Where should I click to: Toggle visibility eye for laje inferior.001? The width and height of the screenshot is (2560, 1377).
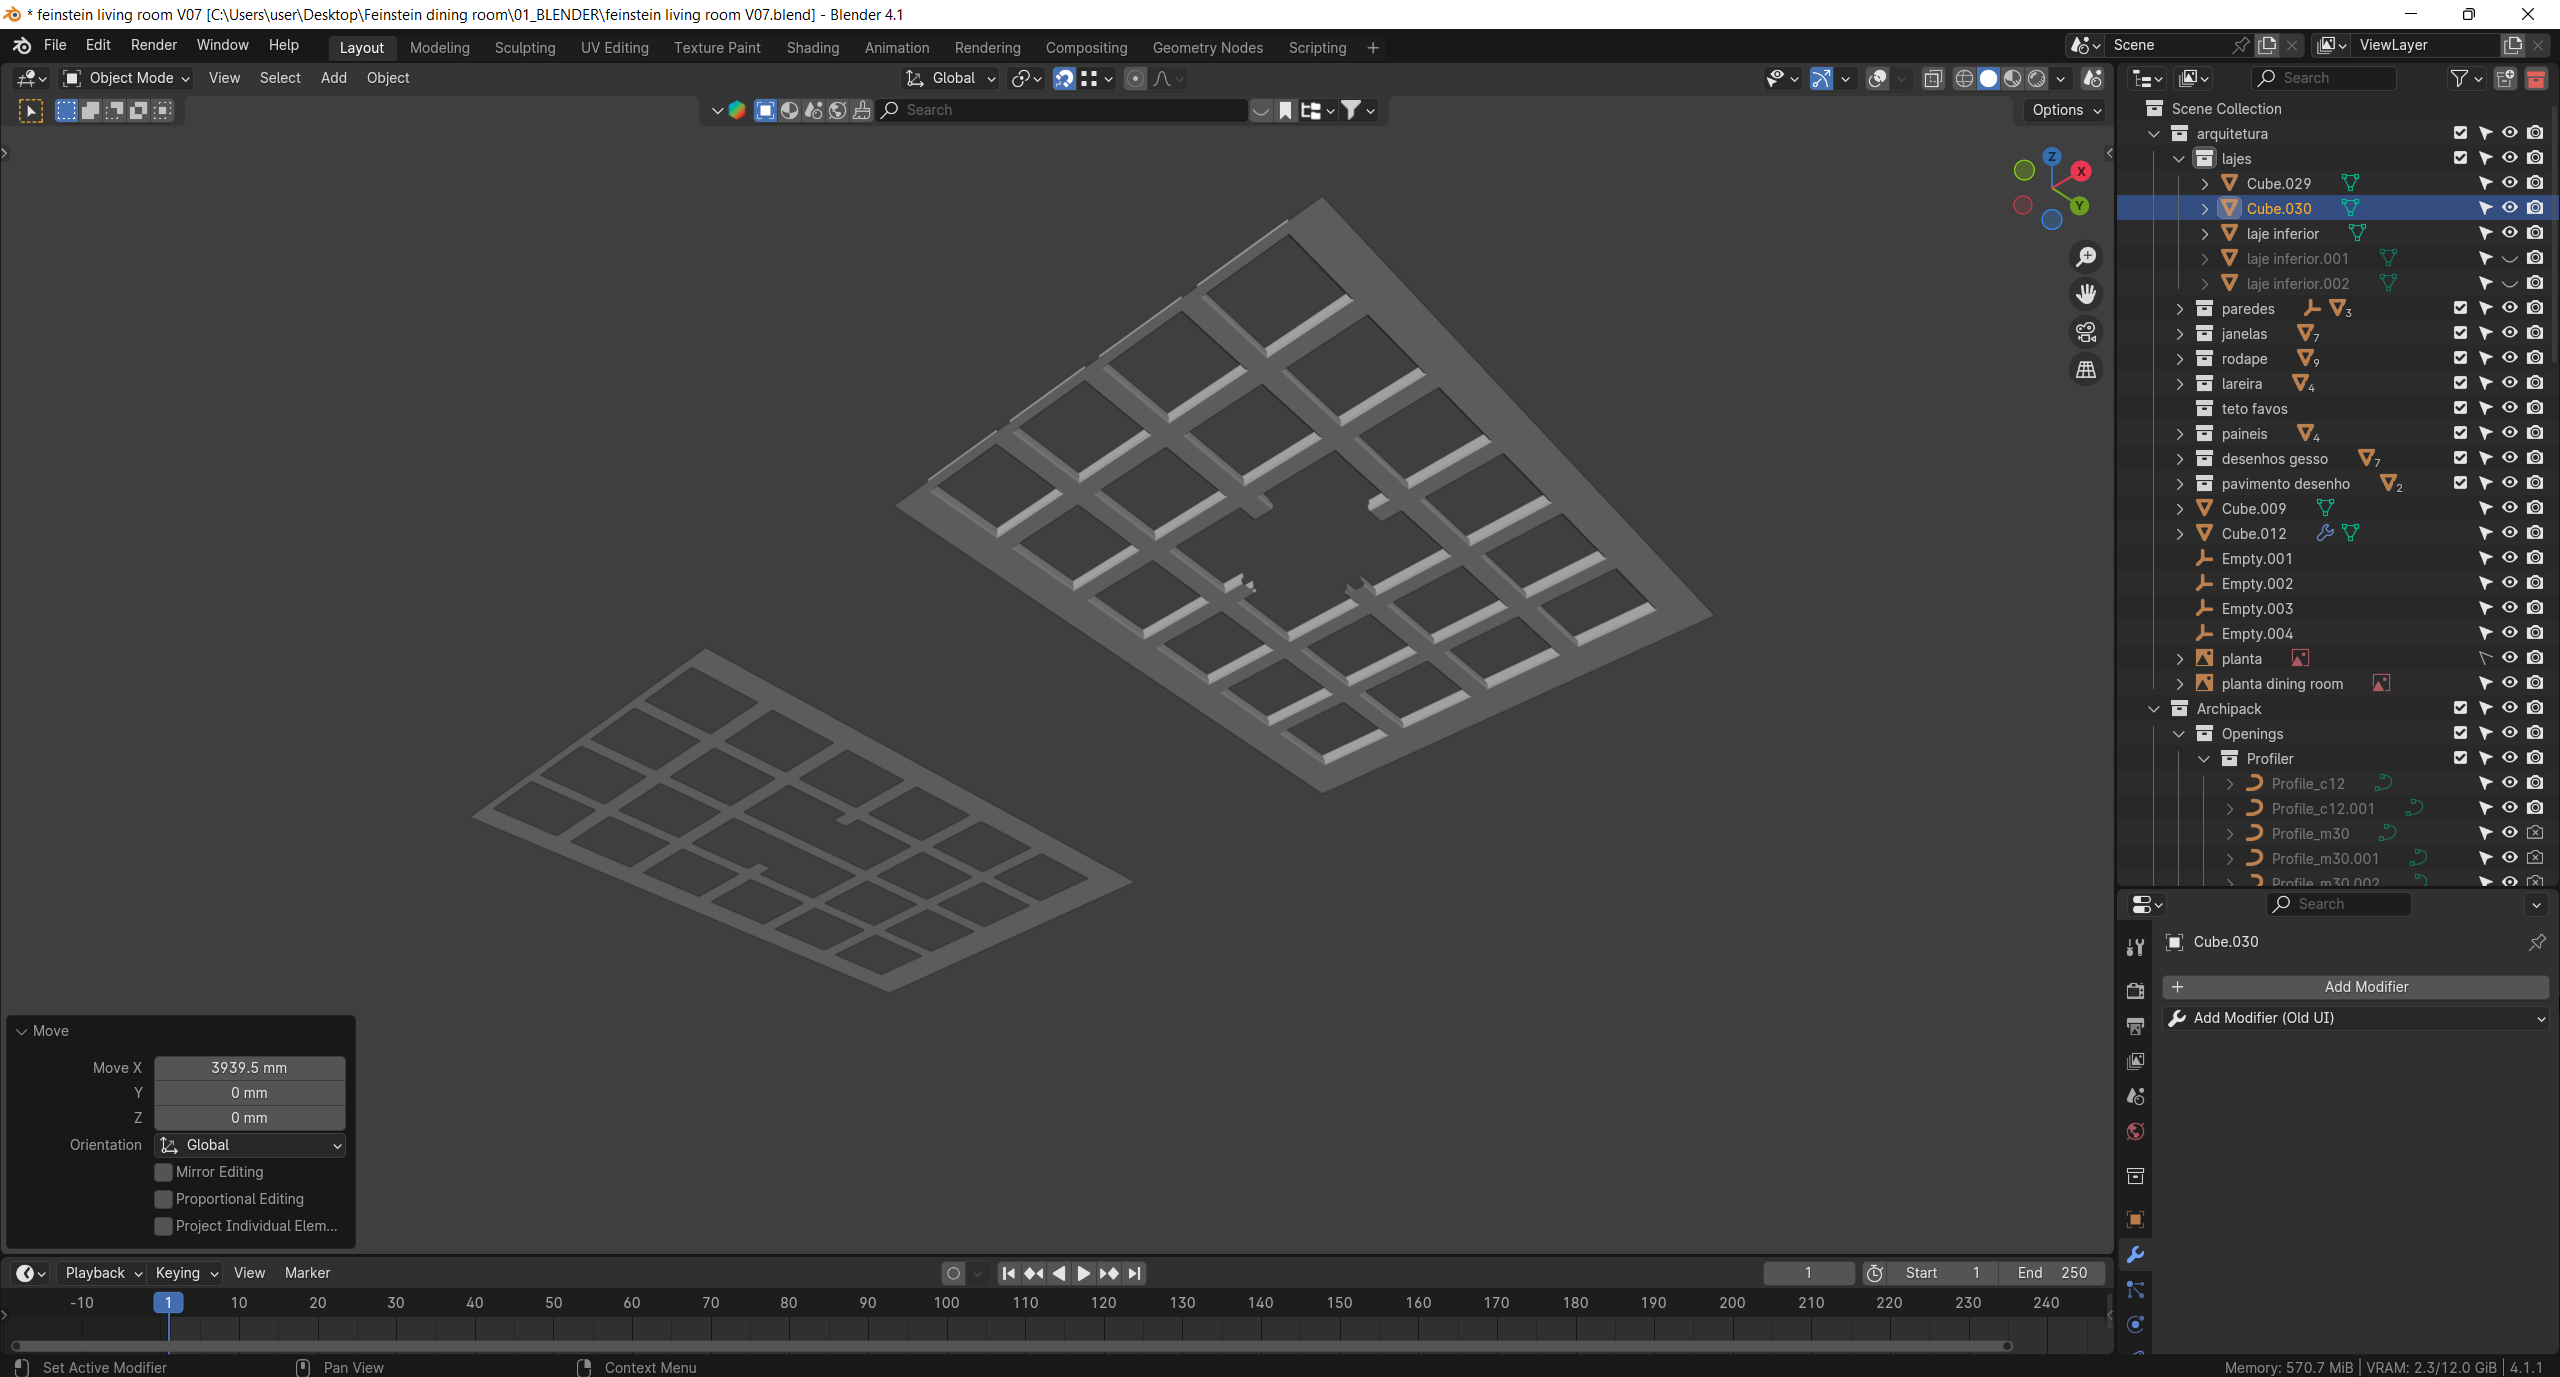(2510, 258)
